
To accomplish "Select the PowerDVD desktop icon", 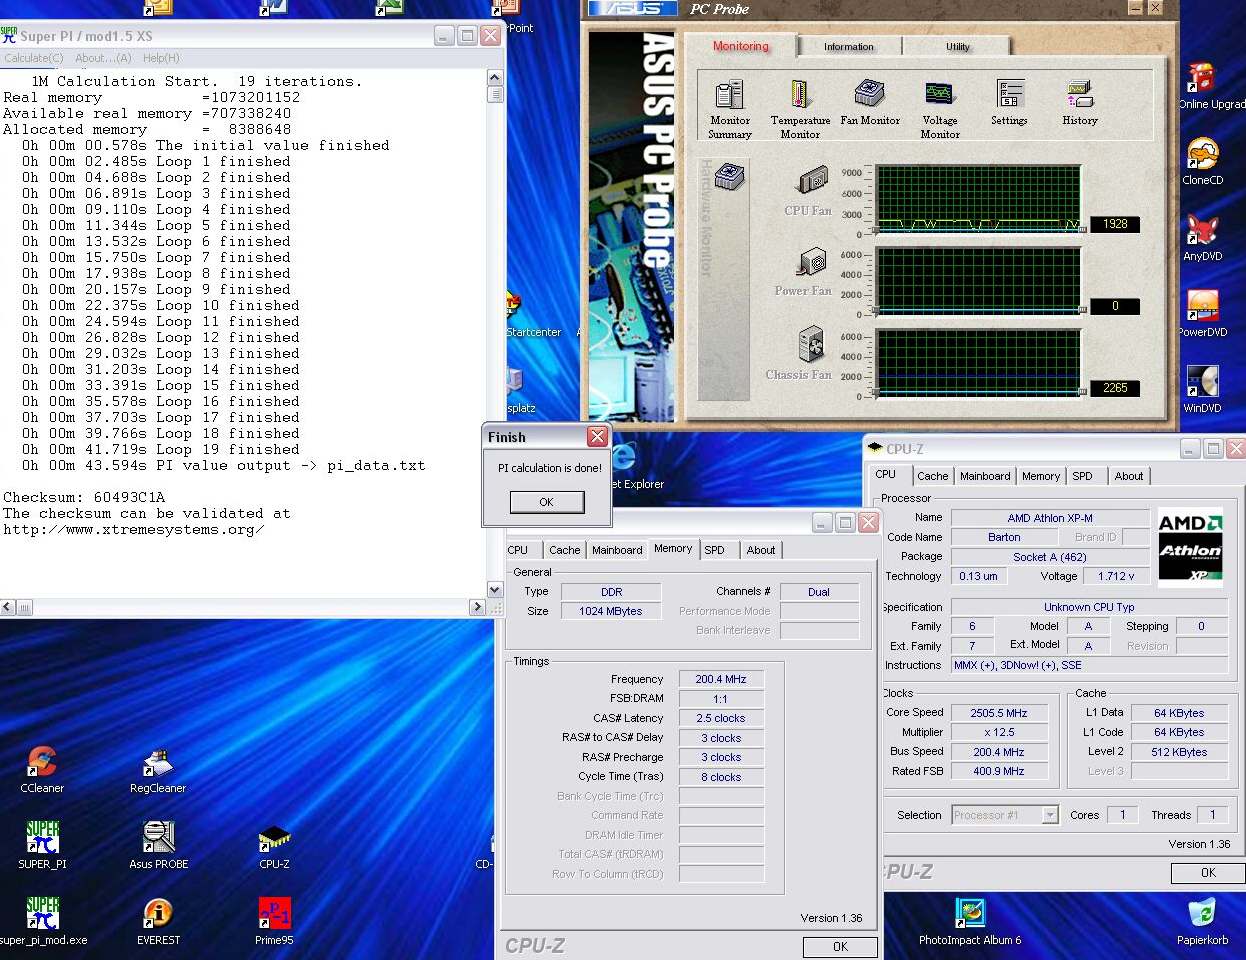I will point(1203,314).
